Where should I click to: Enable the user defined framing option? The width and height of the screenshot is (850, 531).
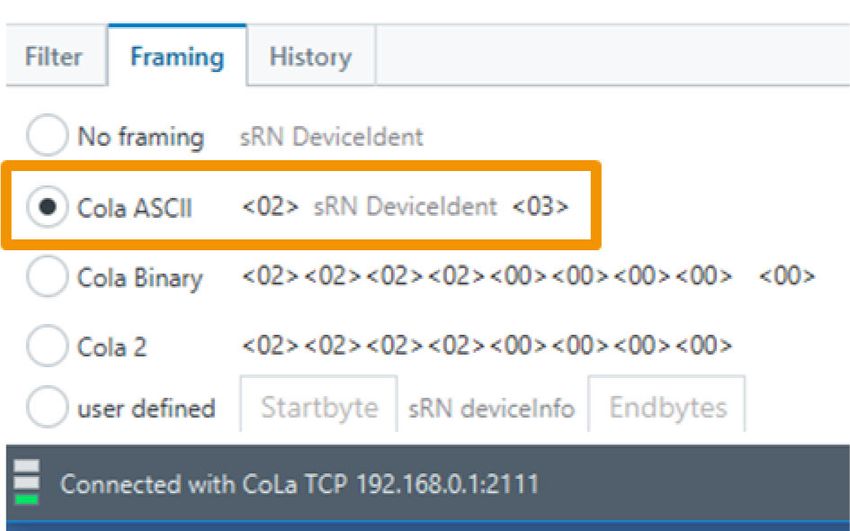click(47, 407)
